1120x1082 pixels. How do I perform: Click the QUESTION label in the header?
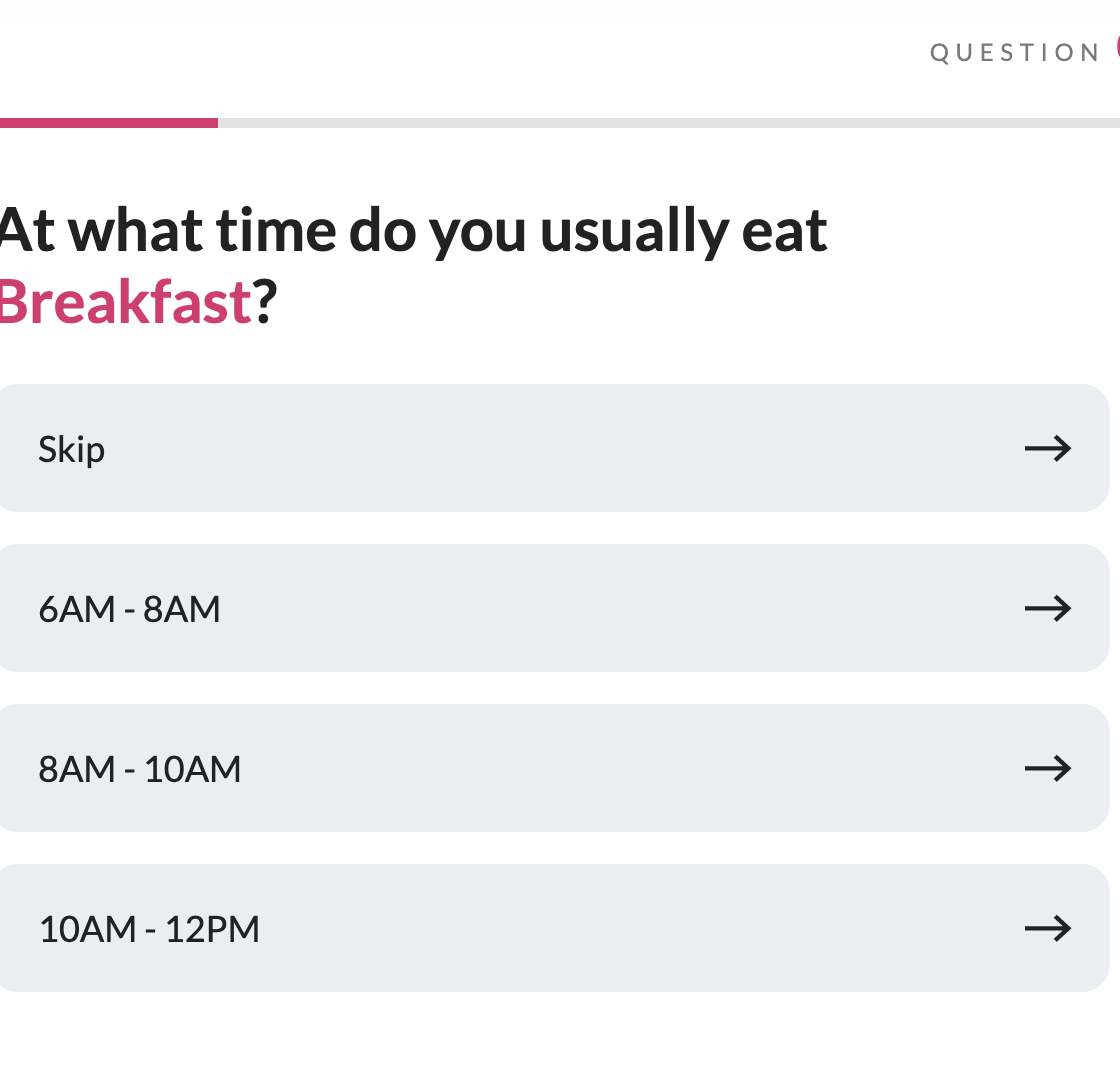(1015, 53)
